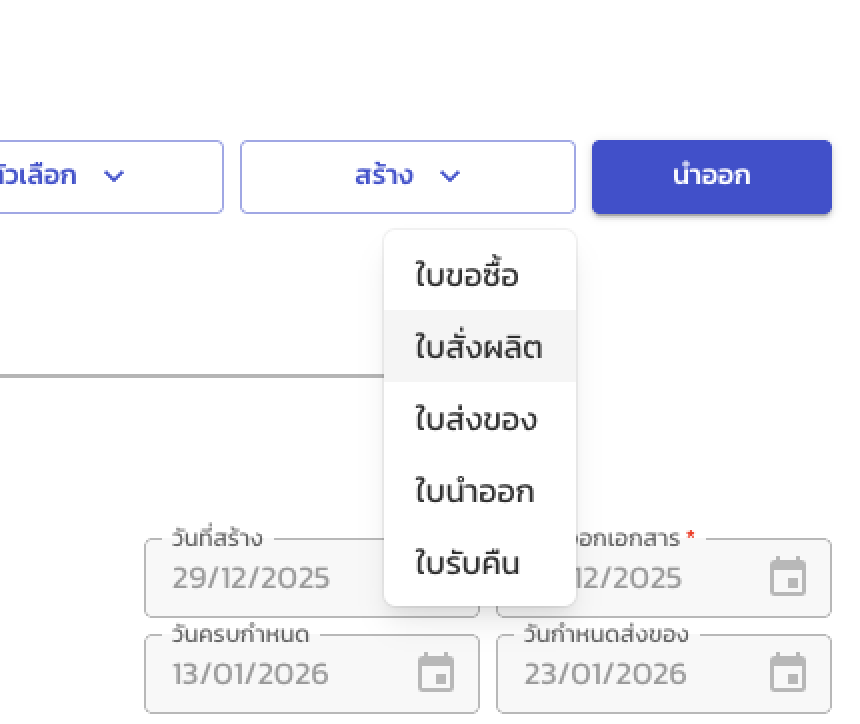Click the chevron on the สร้าง button
The height and width of the screenshot is (724, 860).
(450, 177)
